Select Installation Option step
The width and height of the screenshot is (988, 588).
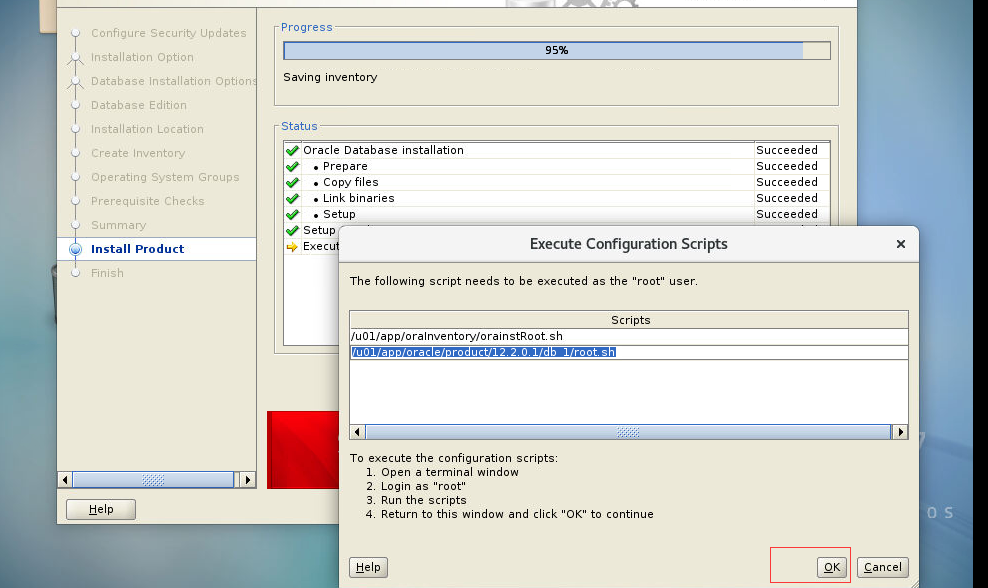(142, 57)
